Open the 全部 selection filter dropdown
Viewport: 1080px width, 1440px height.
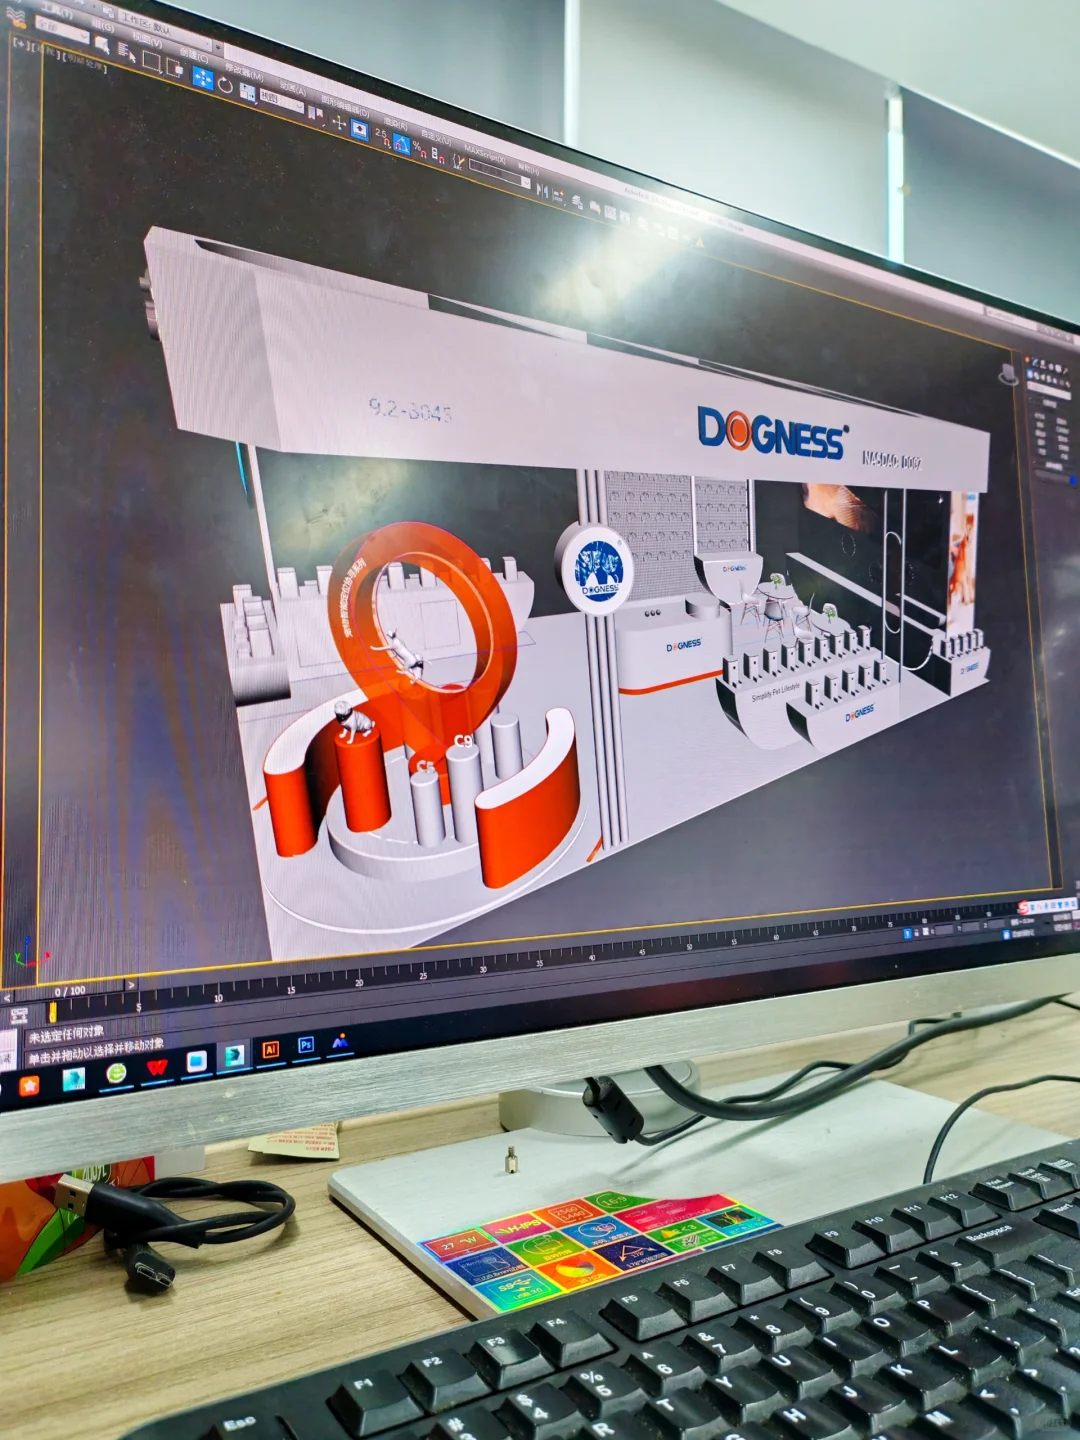coord(62,29)
